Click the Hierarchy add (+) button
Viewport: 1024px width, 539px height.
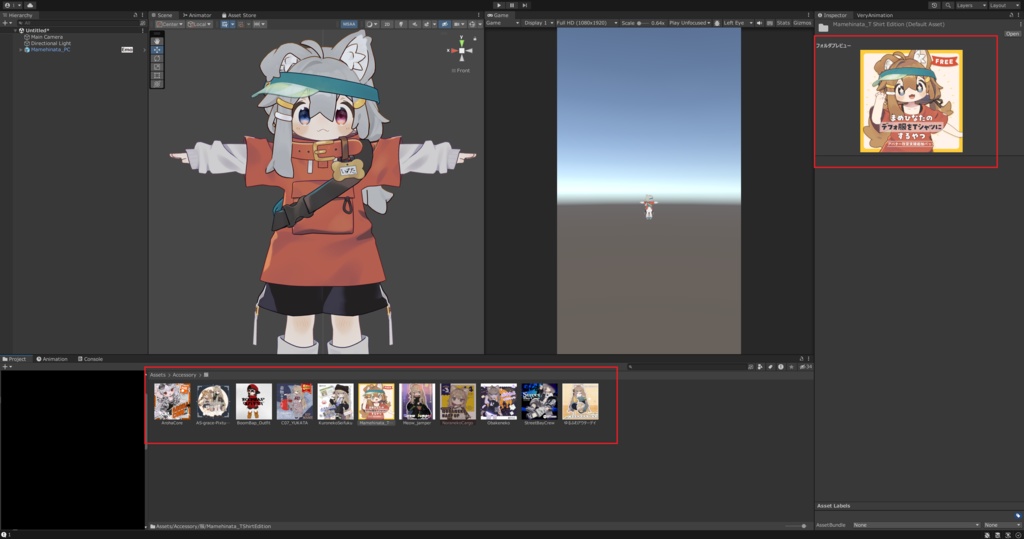point(6,23)
